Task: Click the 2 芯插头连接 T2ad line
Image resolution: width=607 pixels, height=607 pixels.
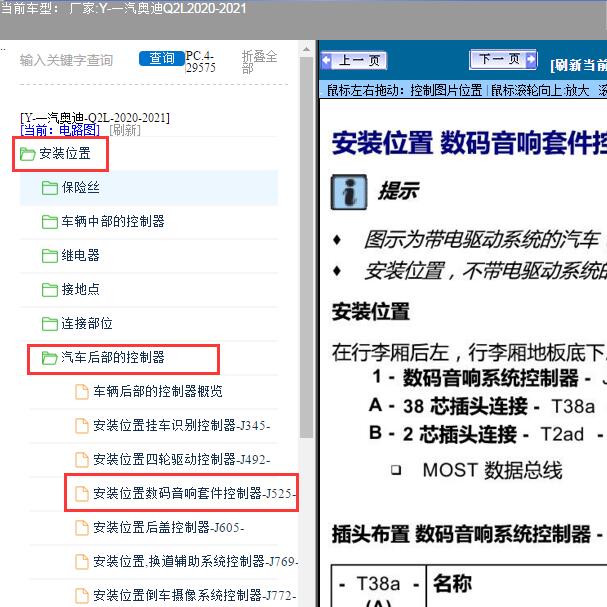Action: (486, 434)
